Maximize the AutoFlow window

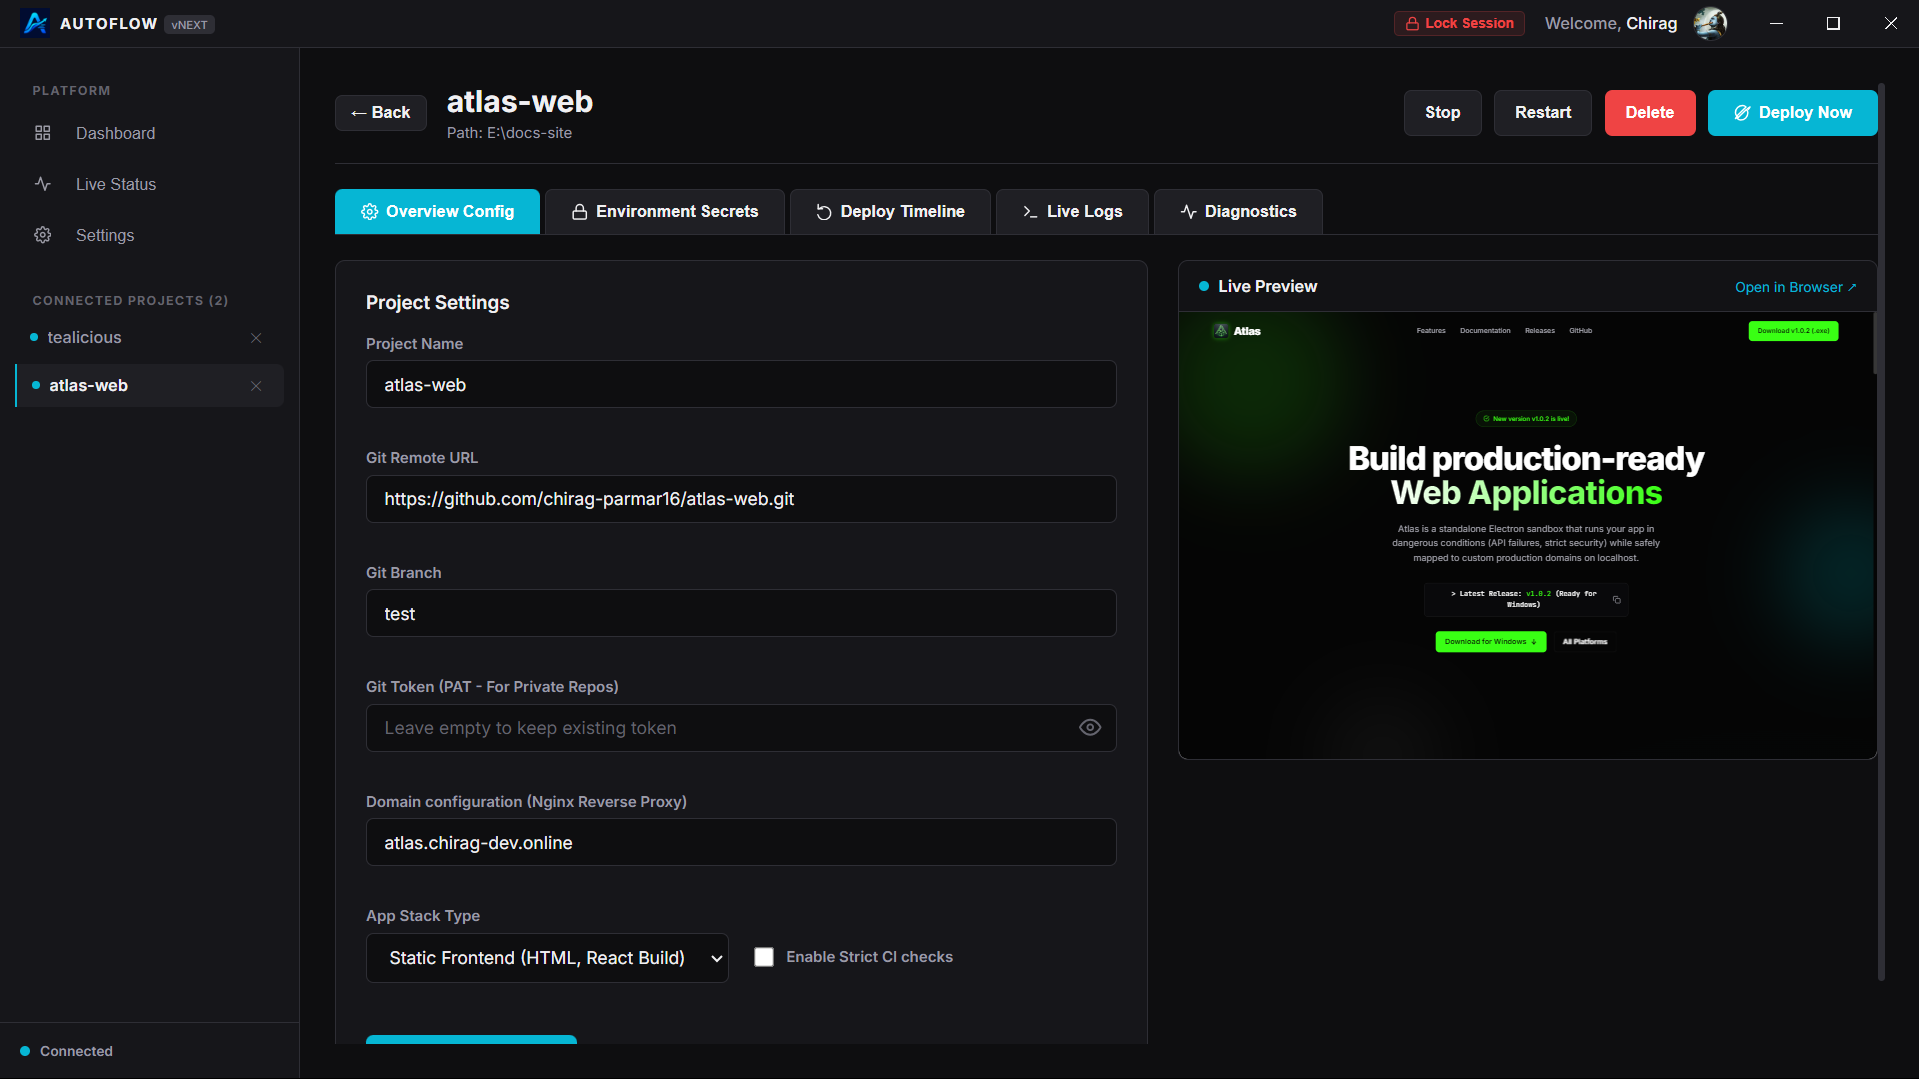tap(1833, 23)
